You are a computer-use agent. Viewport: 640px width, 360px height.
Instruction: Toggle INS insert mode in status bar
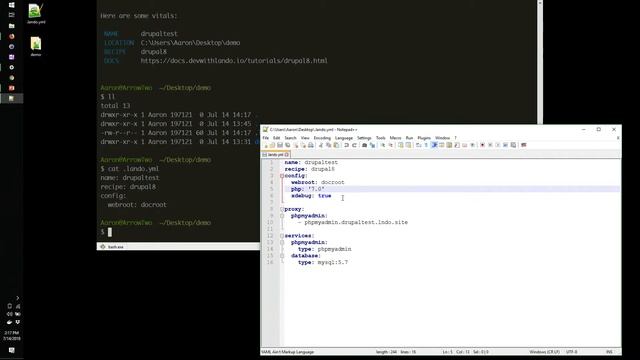(x=609, y=351)
